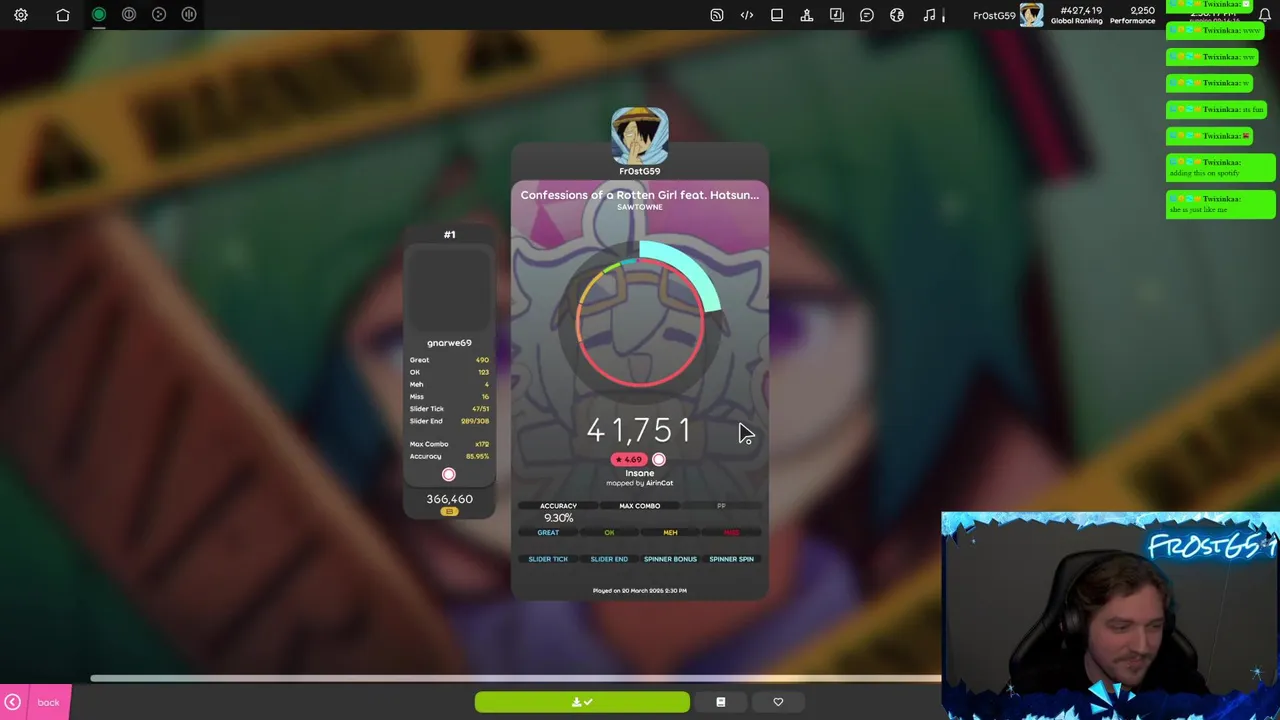1280x720 pixels.
Task: Open the globe dashboard icon
Action: click(x=897, y=15)
